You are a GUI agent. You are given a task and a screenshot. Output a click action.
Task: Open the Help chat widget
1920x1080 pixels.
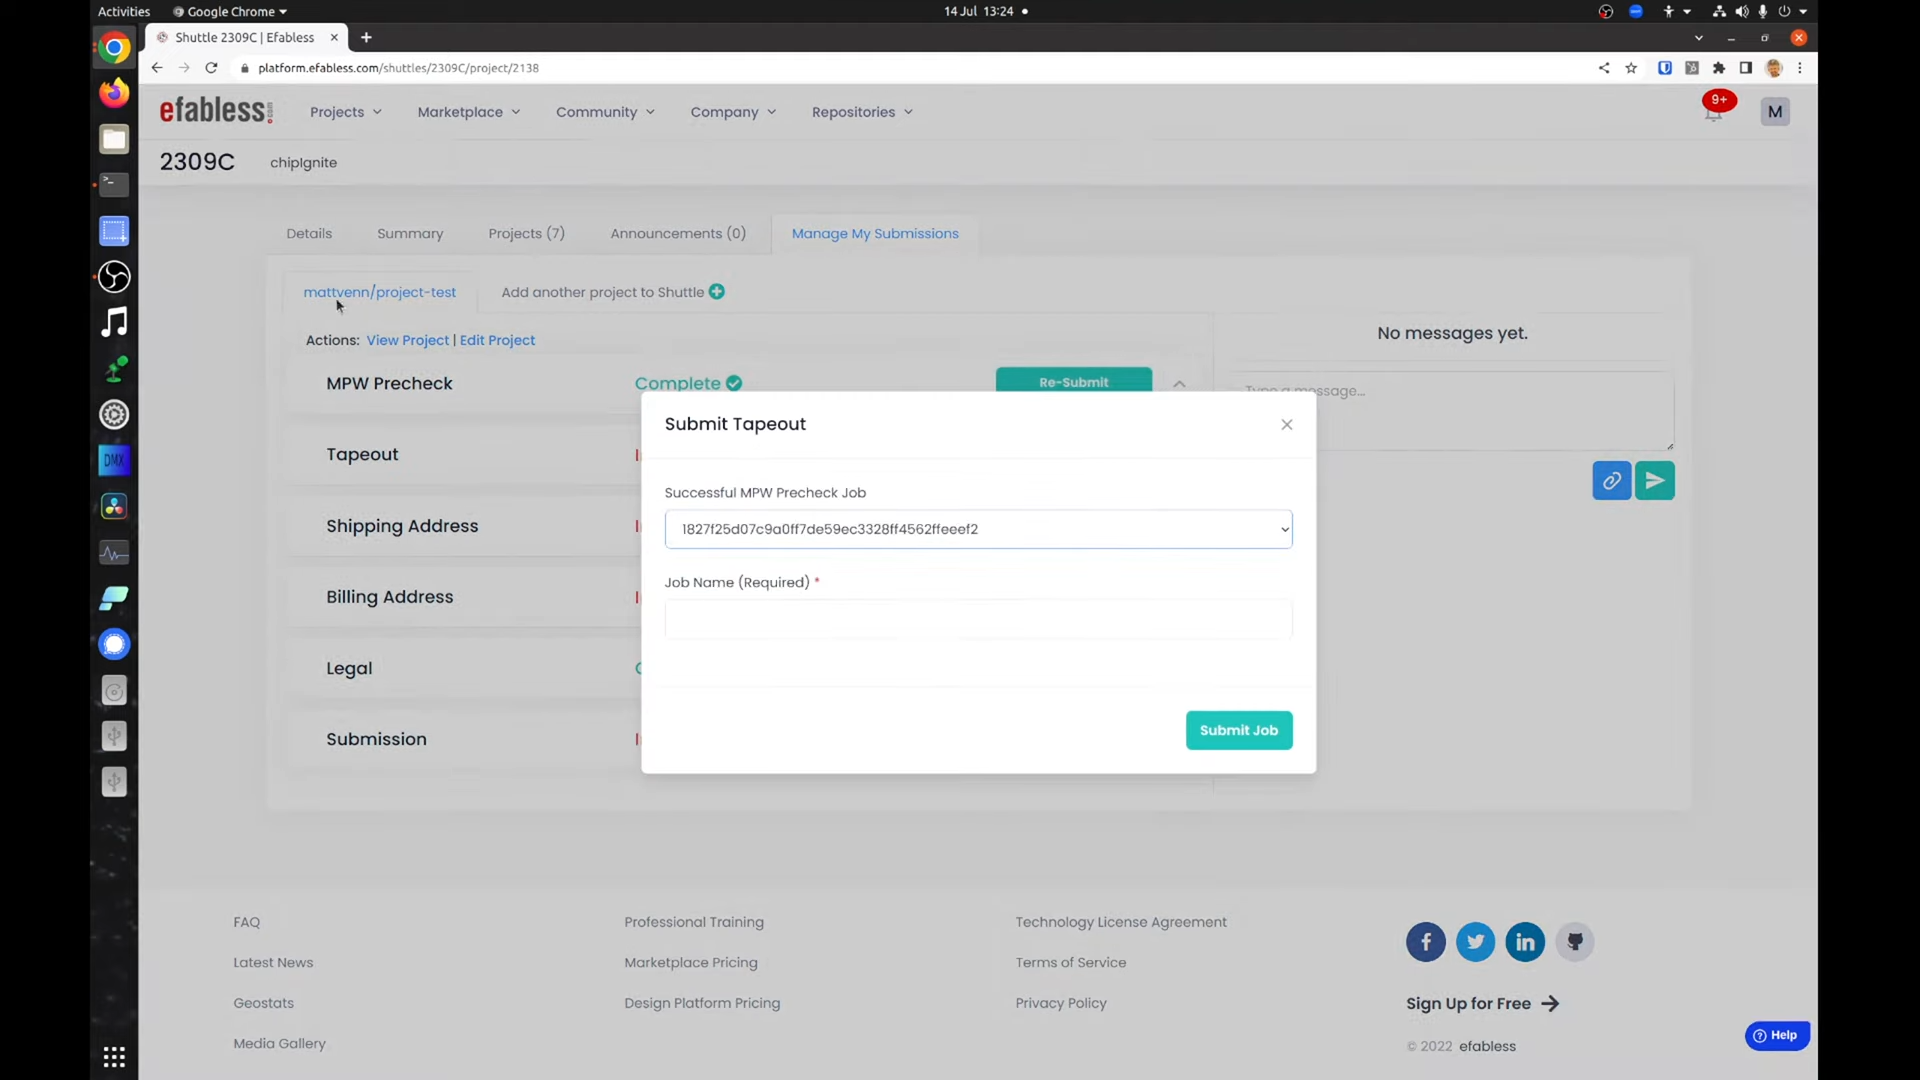1777,1036
